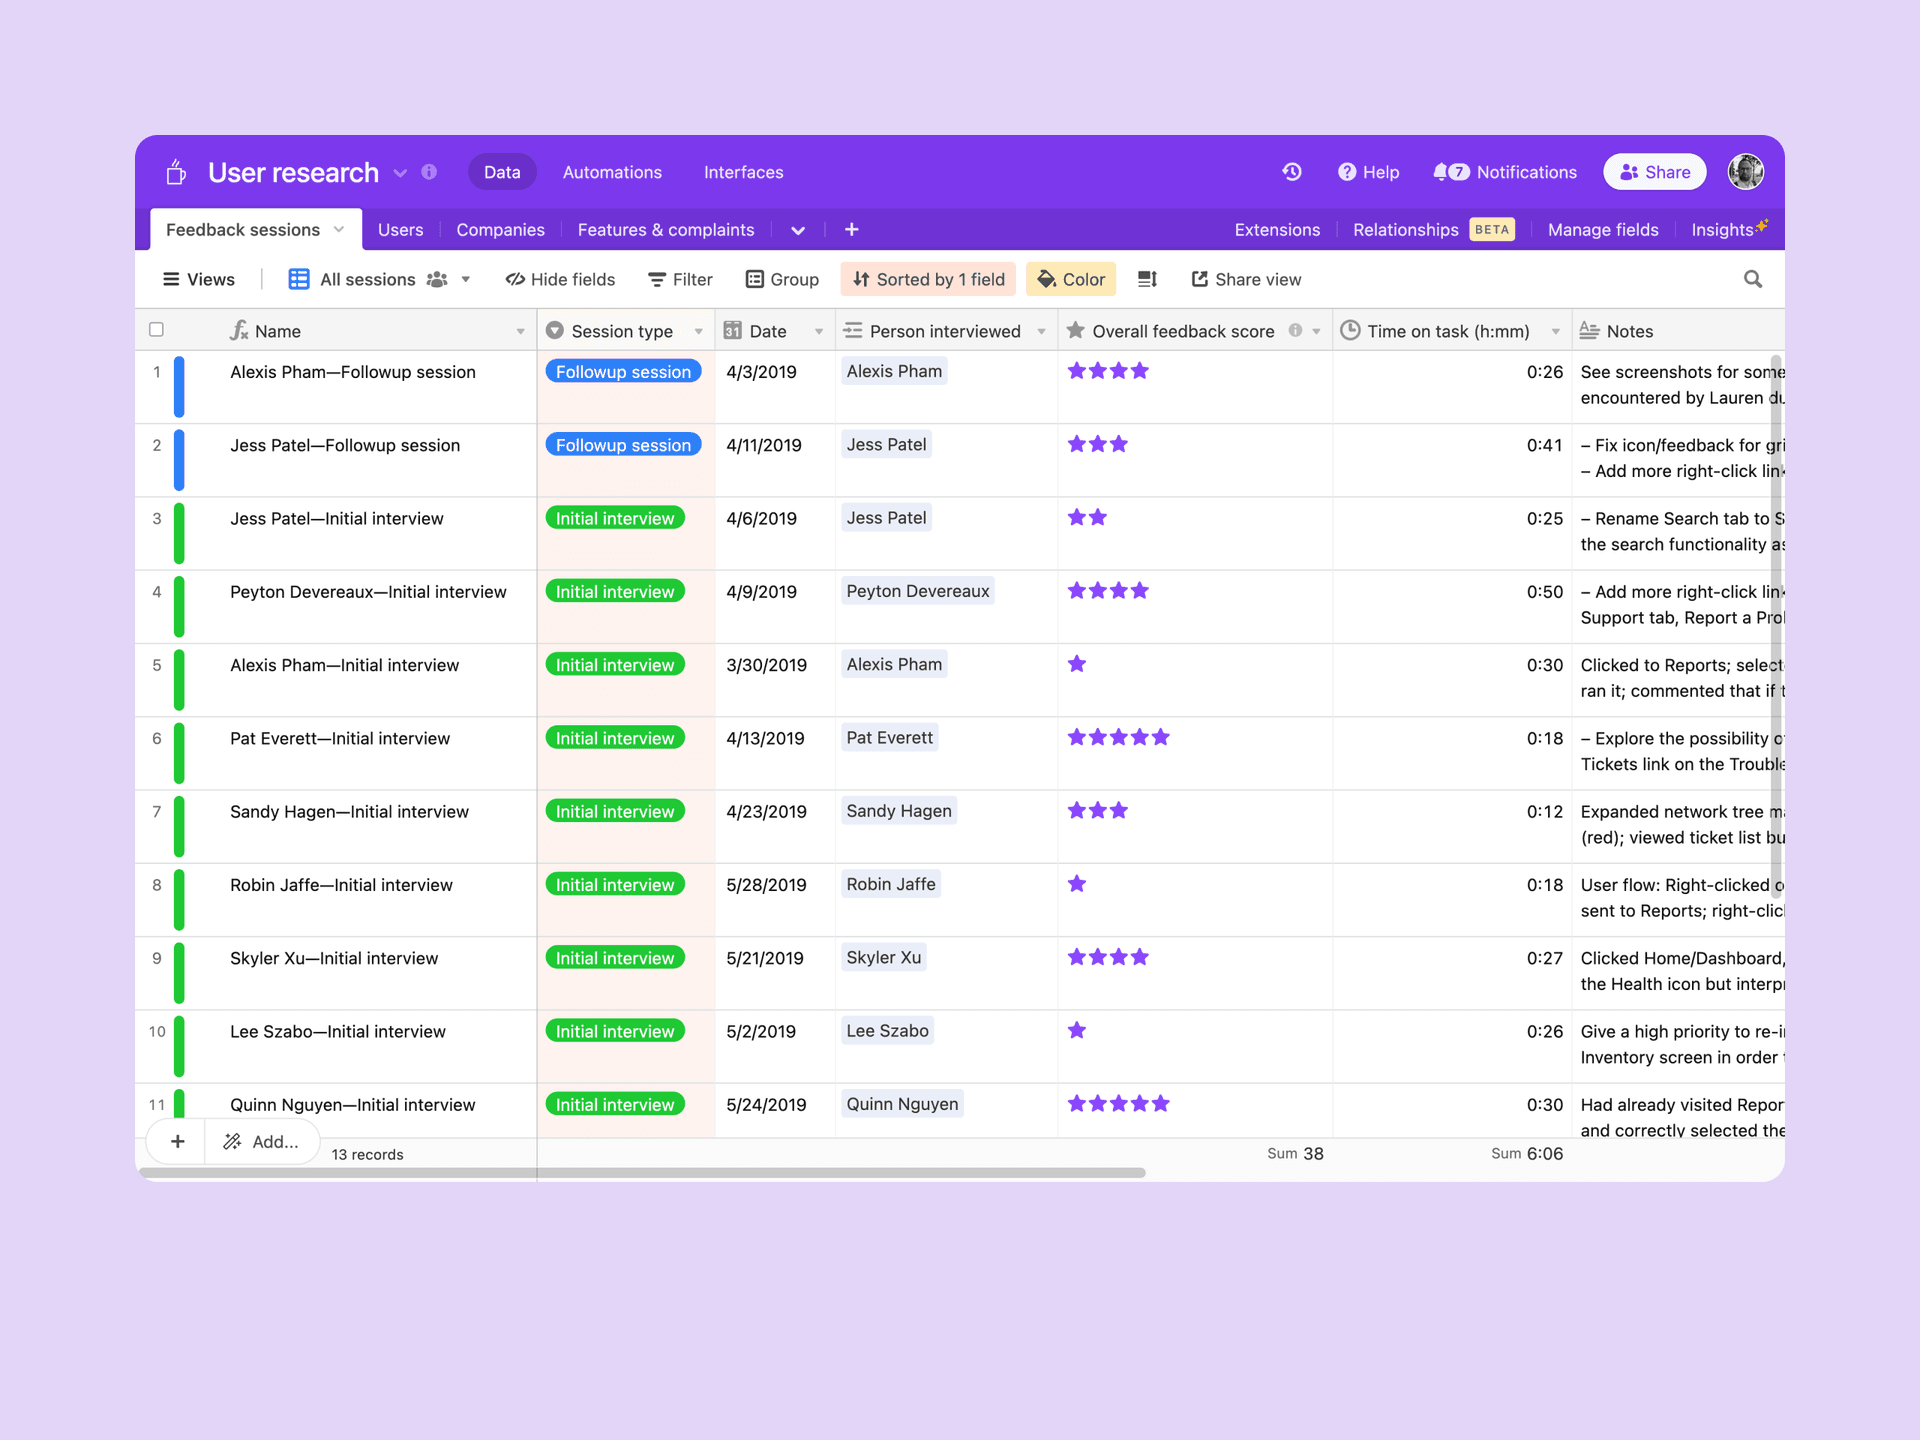Image resolution: width=1920 pixels, height=1440 pixels.
Task: Click the row height icon
Action: 1148,279
